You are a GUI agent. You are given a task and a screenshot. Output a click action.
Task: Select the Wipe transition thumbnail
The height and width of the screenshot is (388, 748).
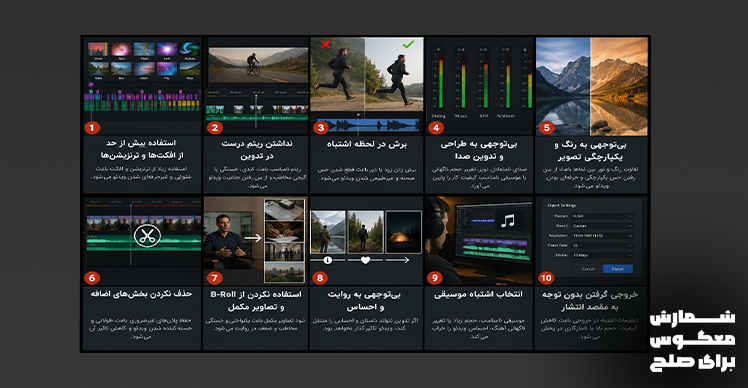pyautogui.click(x=190, y=68)
